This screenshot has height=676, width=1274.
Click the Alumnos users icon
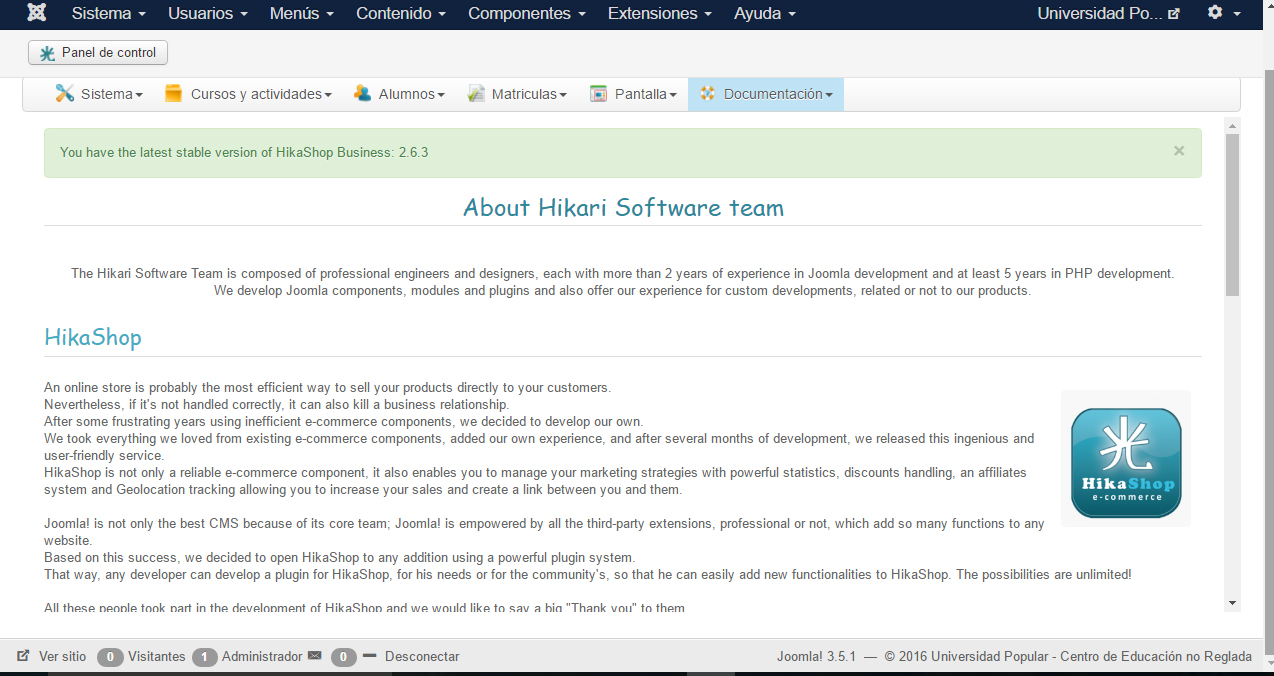[362, 93]
